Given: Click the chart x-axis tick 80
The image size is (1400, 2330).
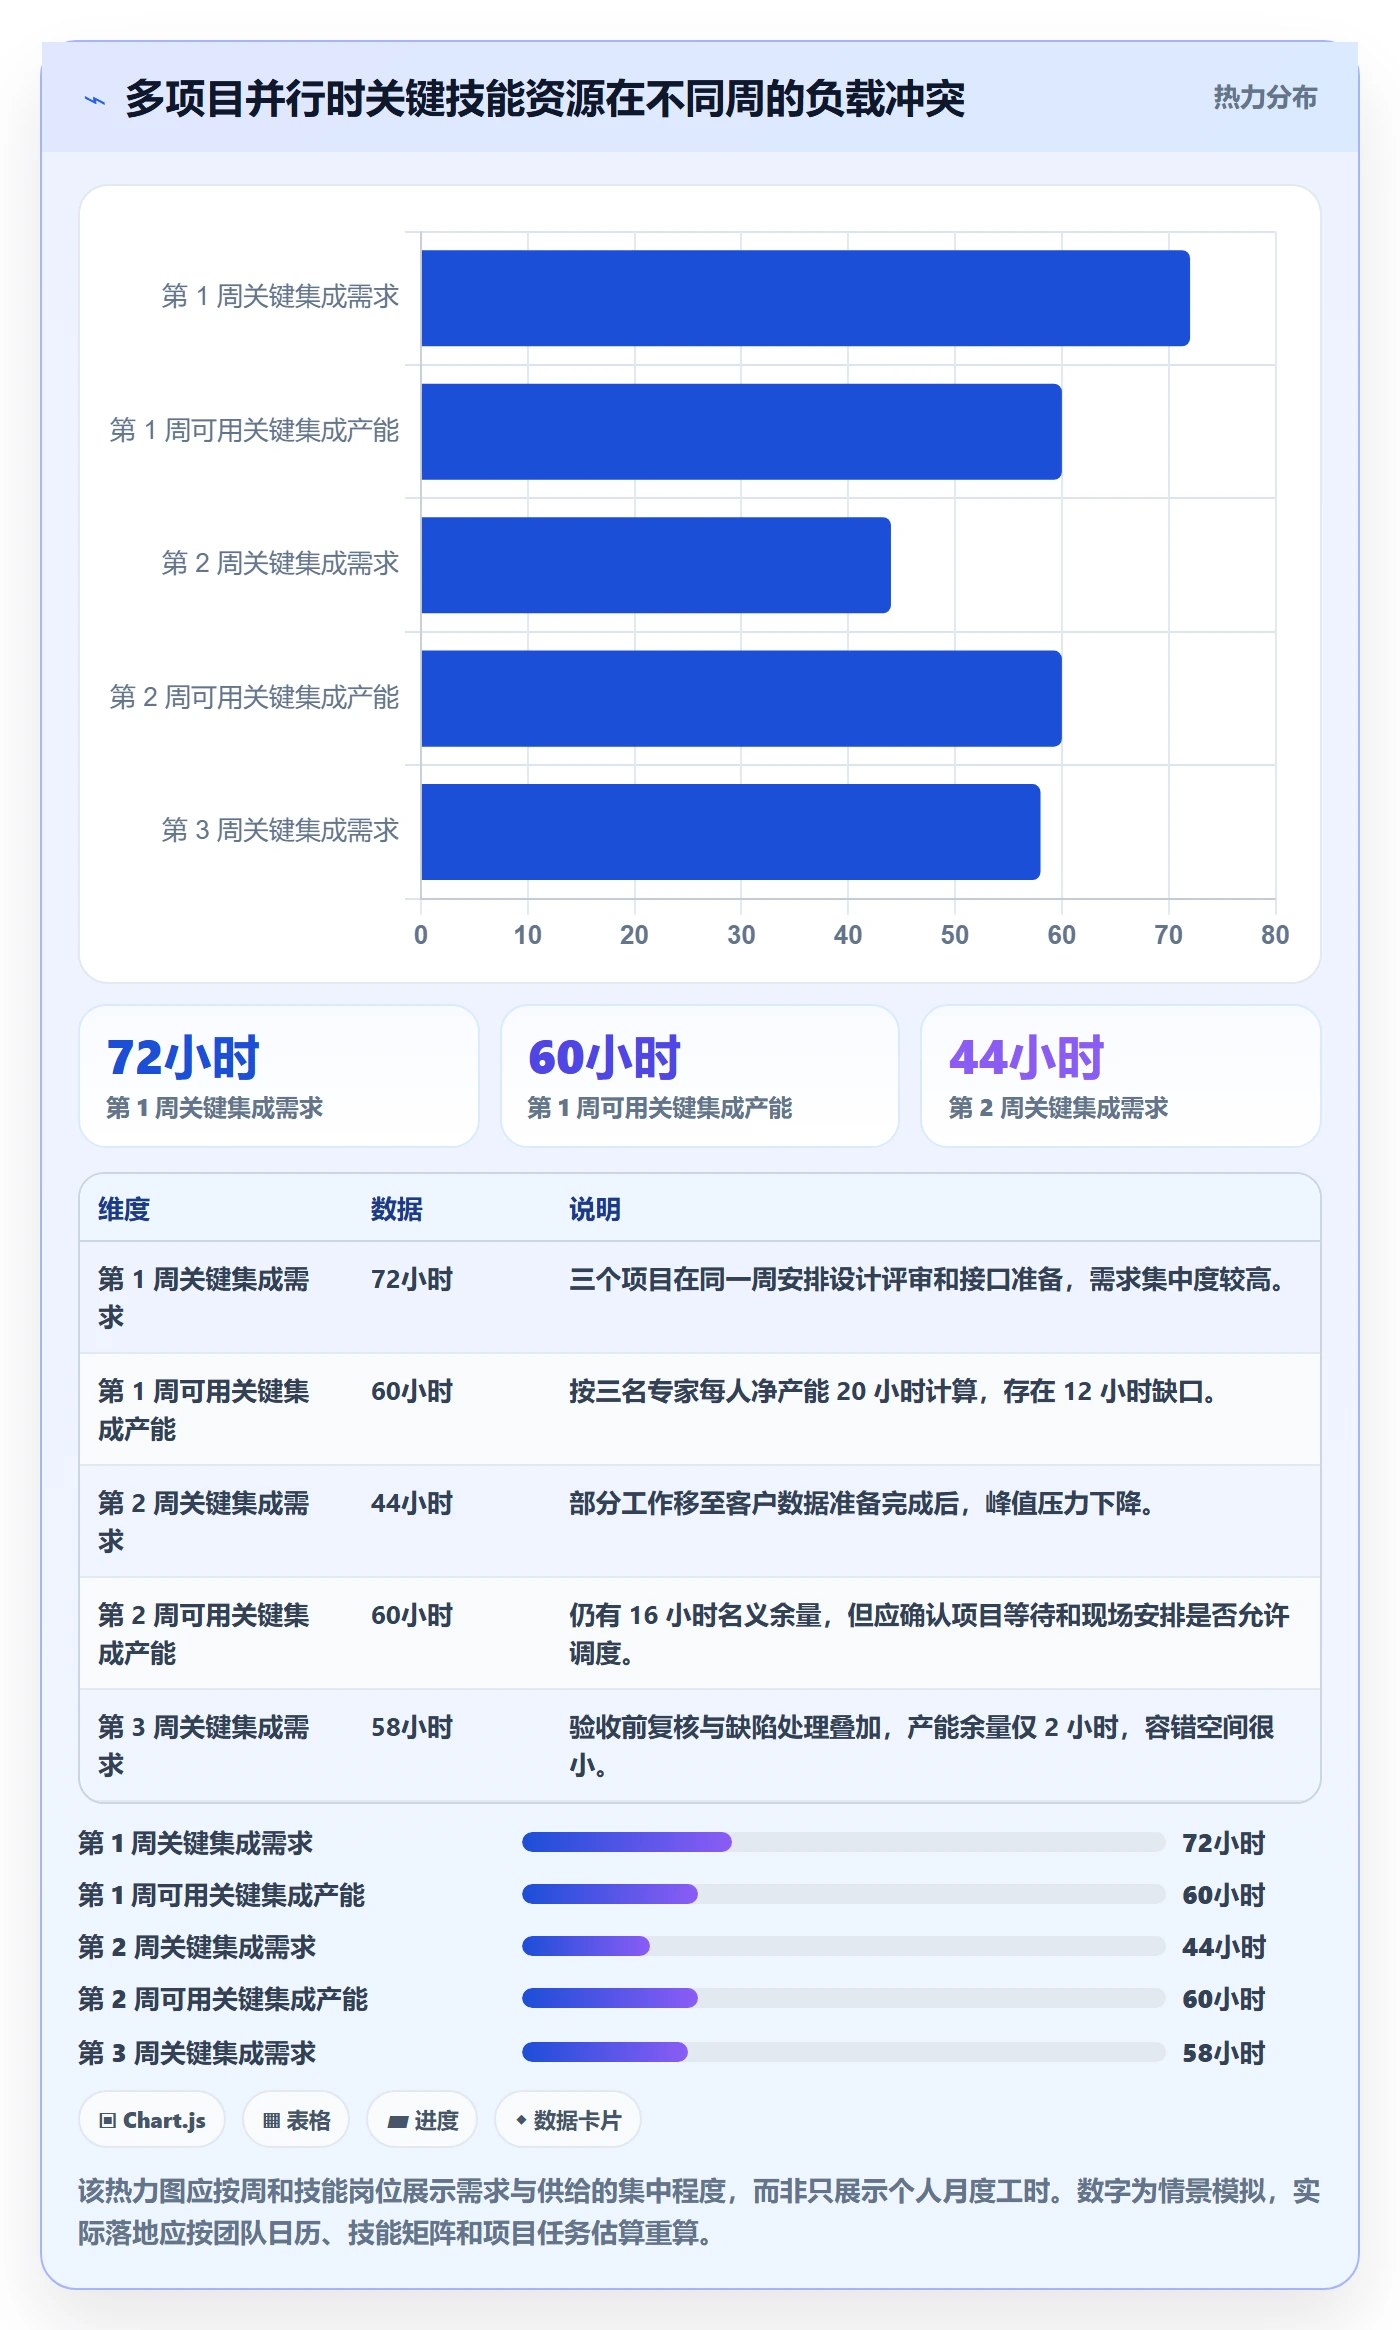Looking at the screenshot, I should click(x=1275, y=935).
